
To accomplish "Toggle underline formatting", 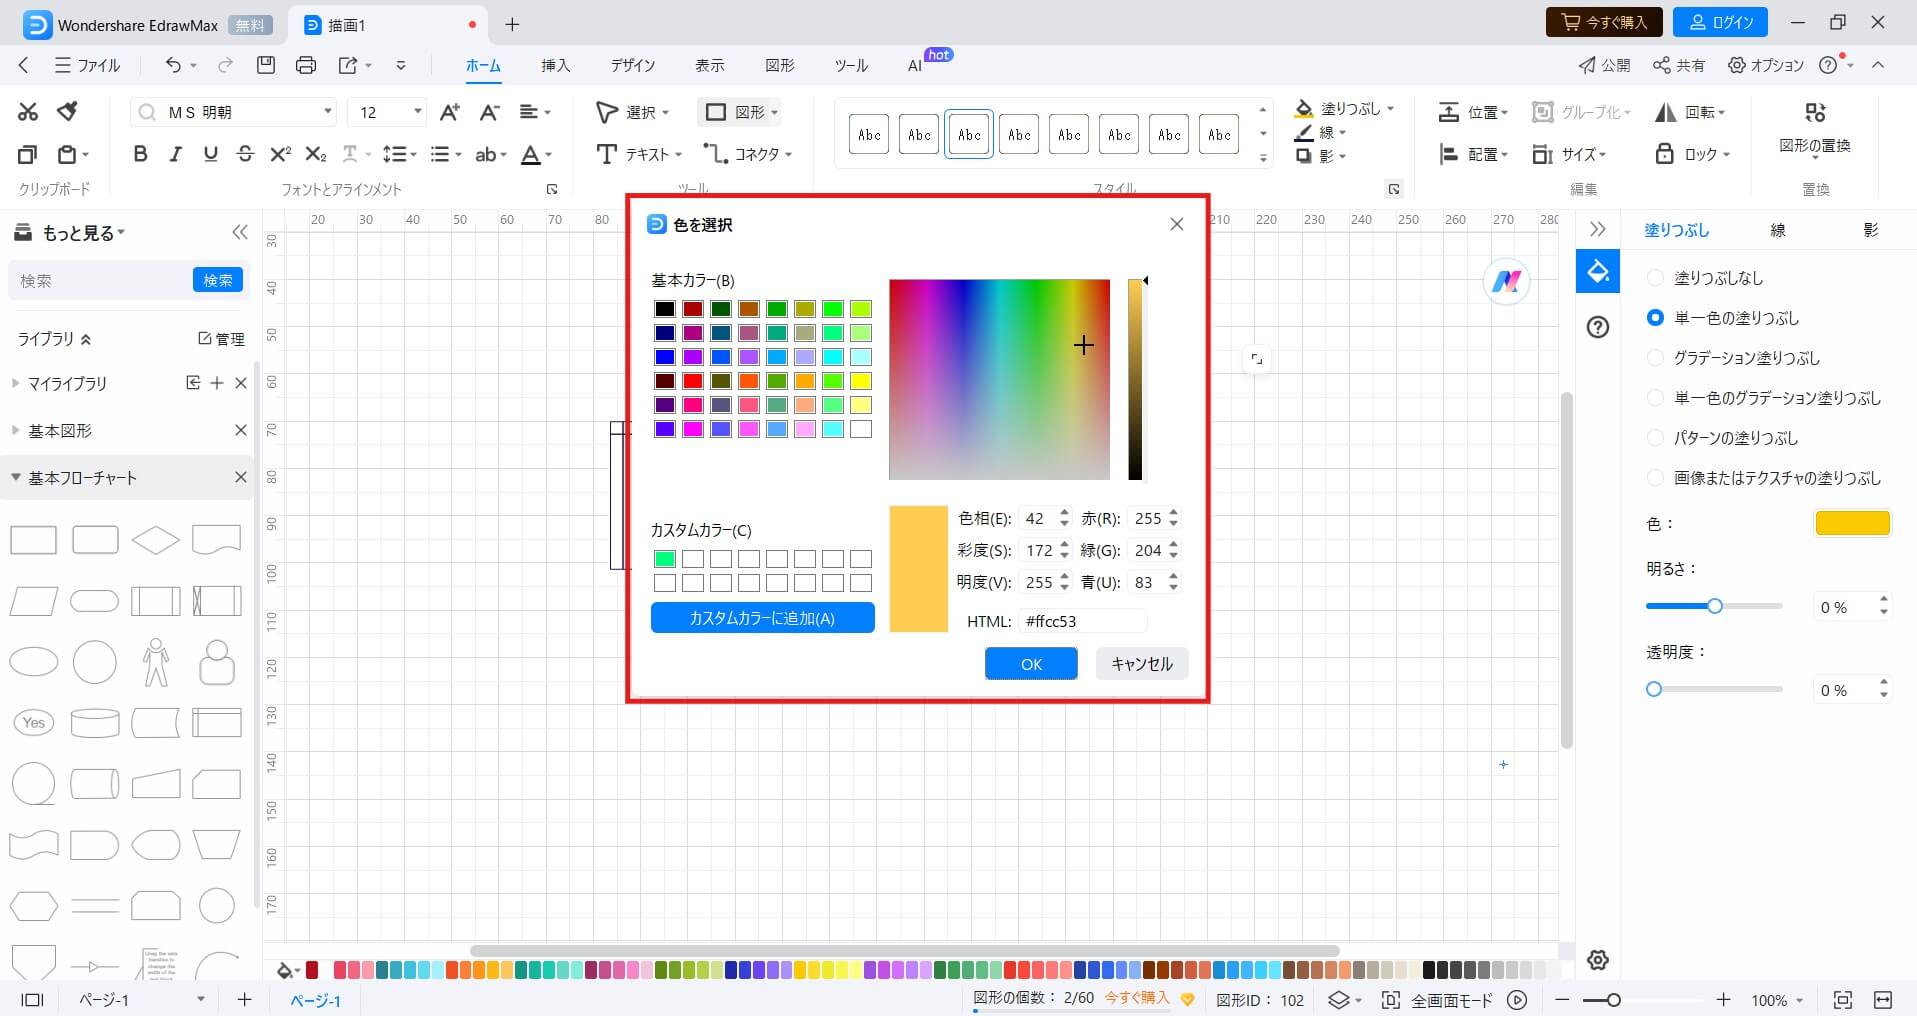I will pyautogui.click(x=210, y=154).
